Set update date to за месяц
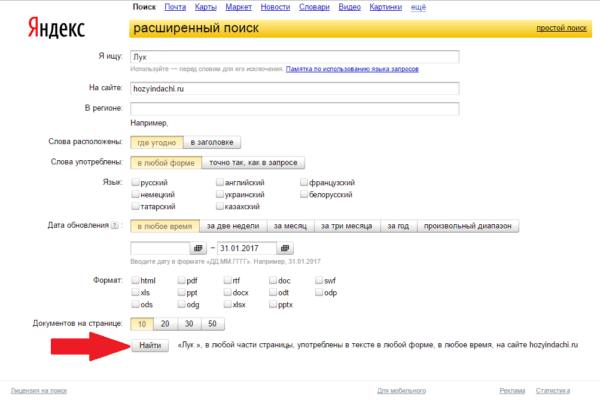 pos(289,227)
